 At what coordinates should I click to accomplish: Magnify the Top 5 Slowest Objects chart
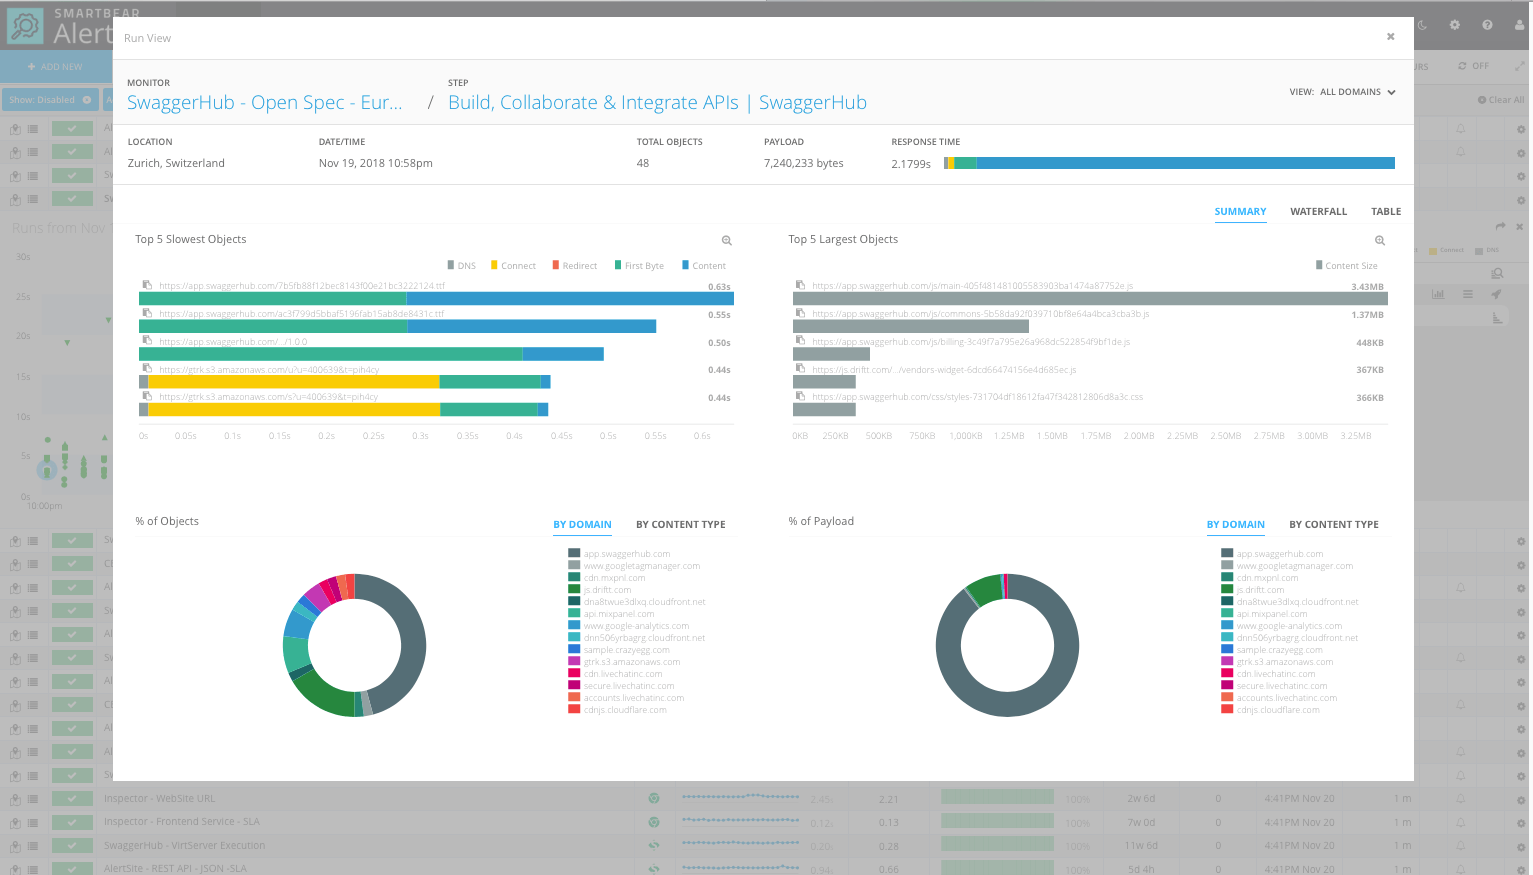[726, 240]
